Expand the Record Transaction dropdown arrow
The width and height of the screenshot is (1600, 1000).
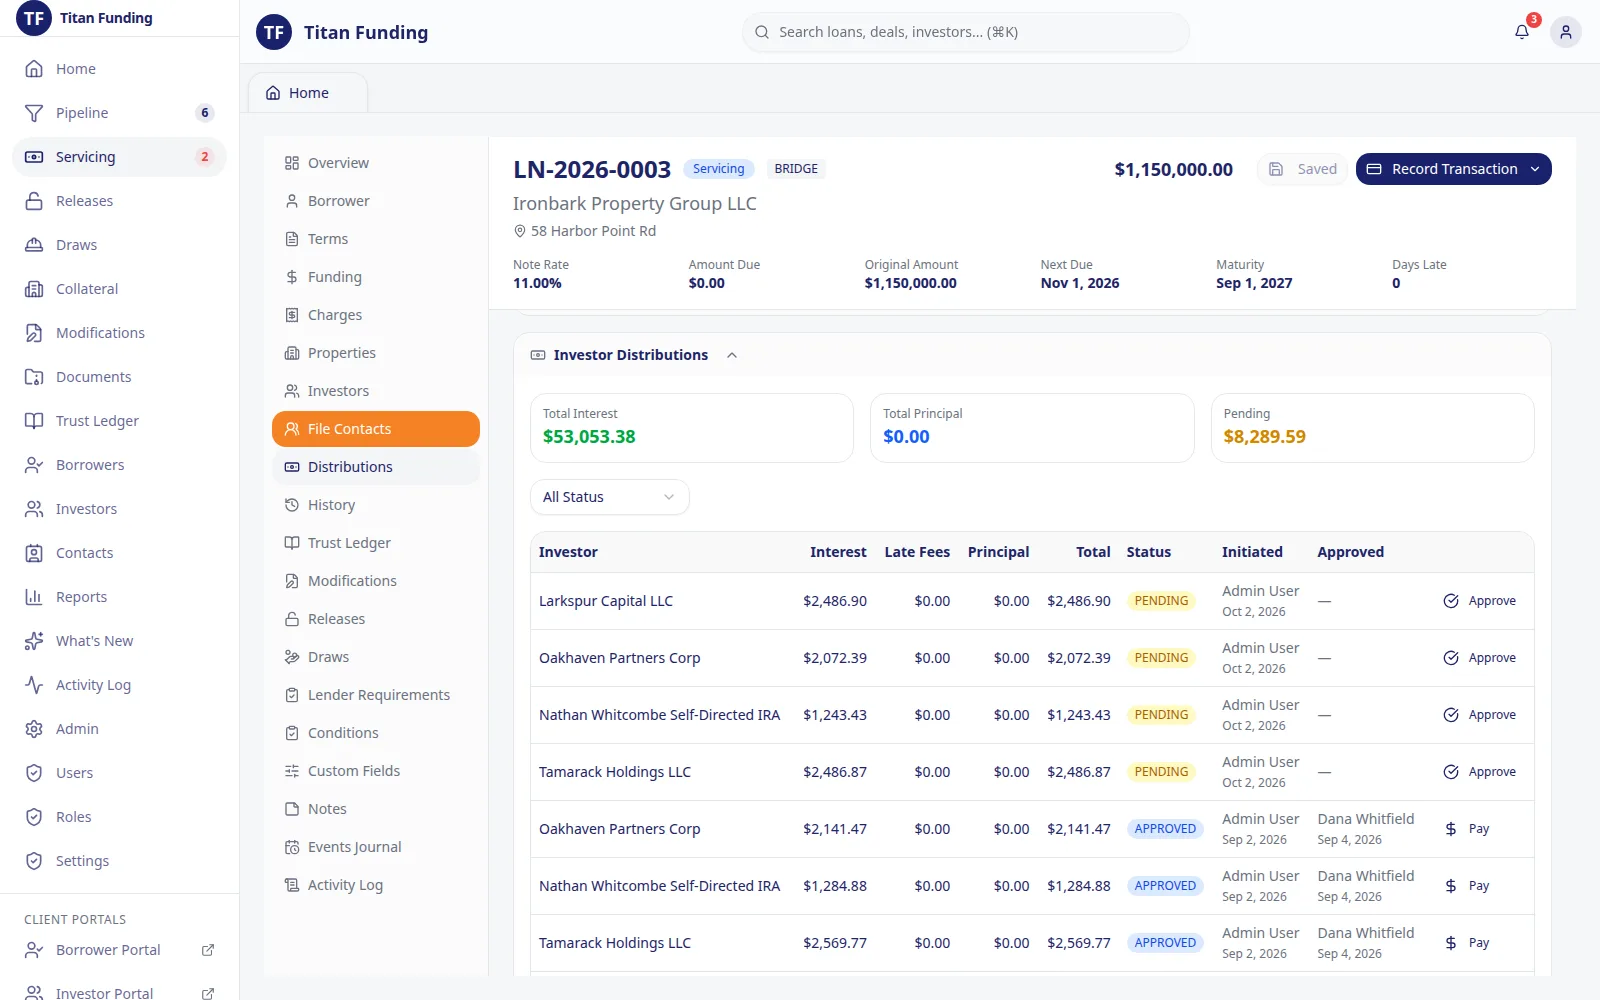(x=1535, y=169)
